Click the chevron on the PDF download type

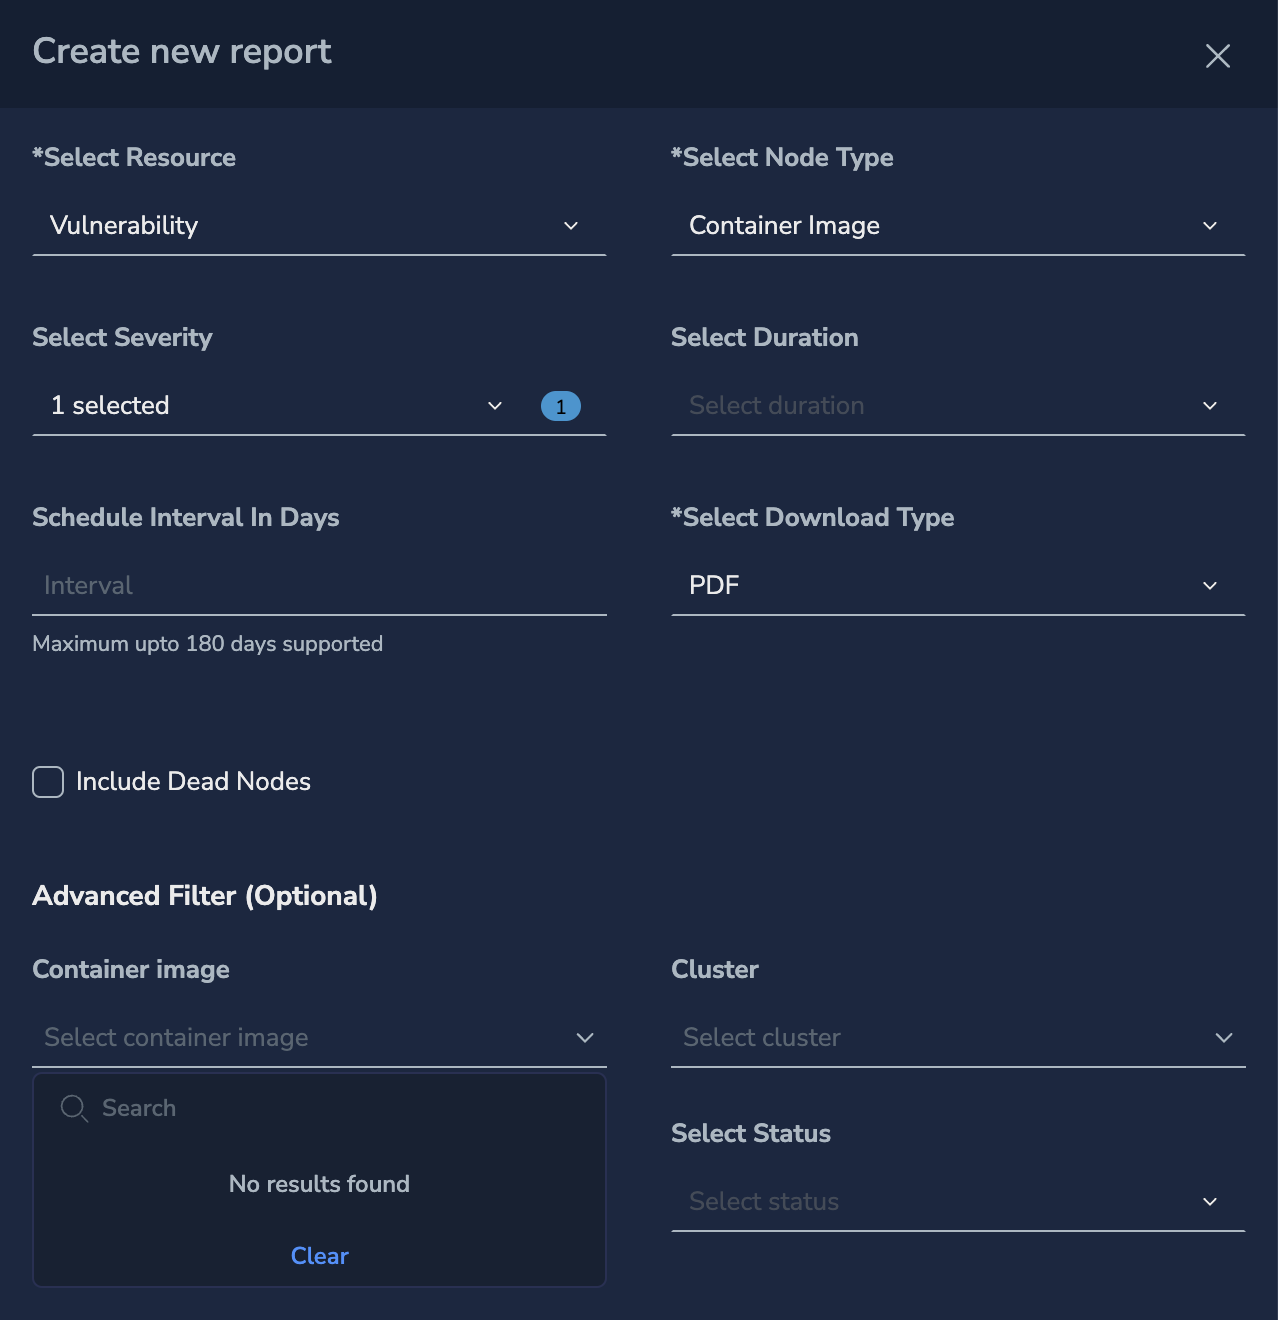tap(1210, 586)
